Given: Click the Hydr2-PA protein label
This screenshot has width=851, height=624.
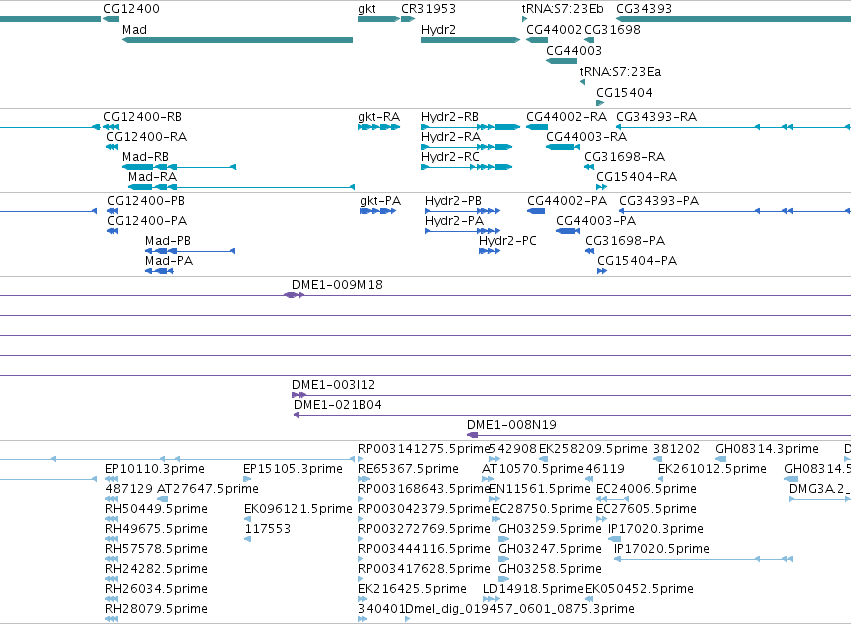Looking at the screenshot, I should click(x=454, y=221).
